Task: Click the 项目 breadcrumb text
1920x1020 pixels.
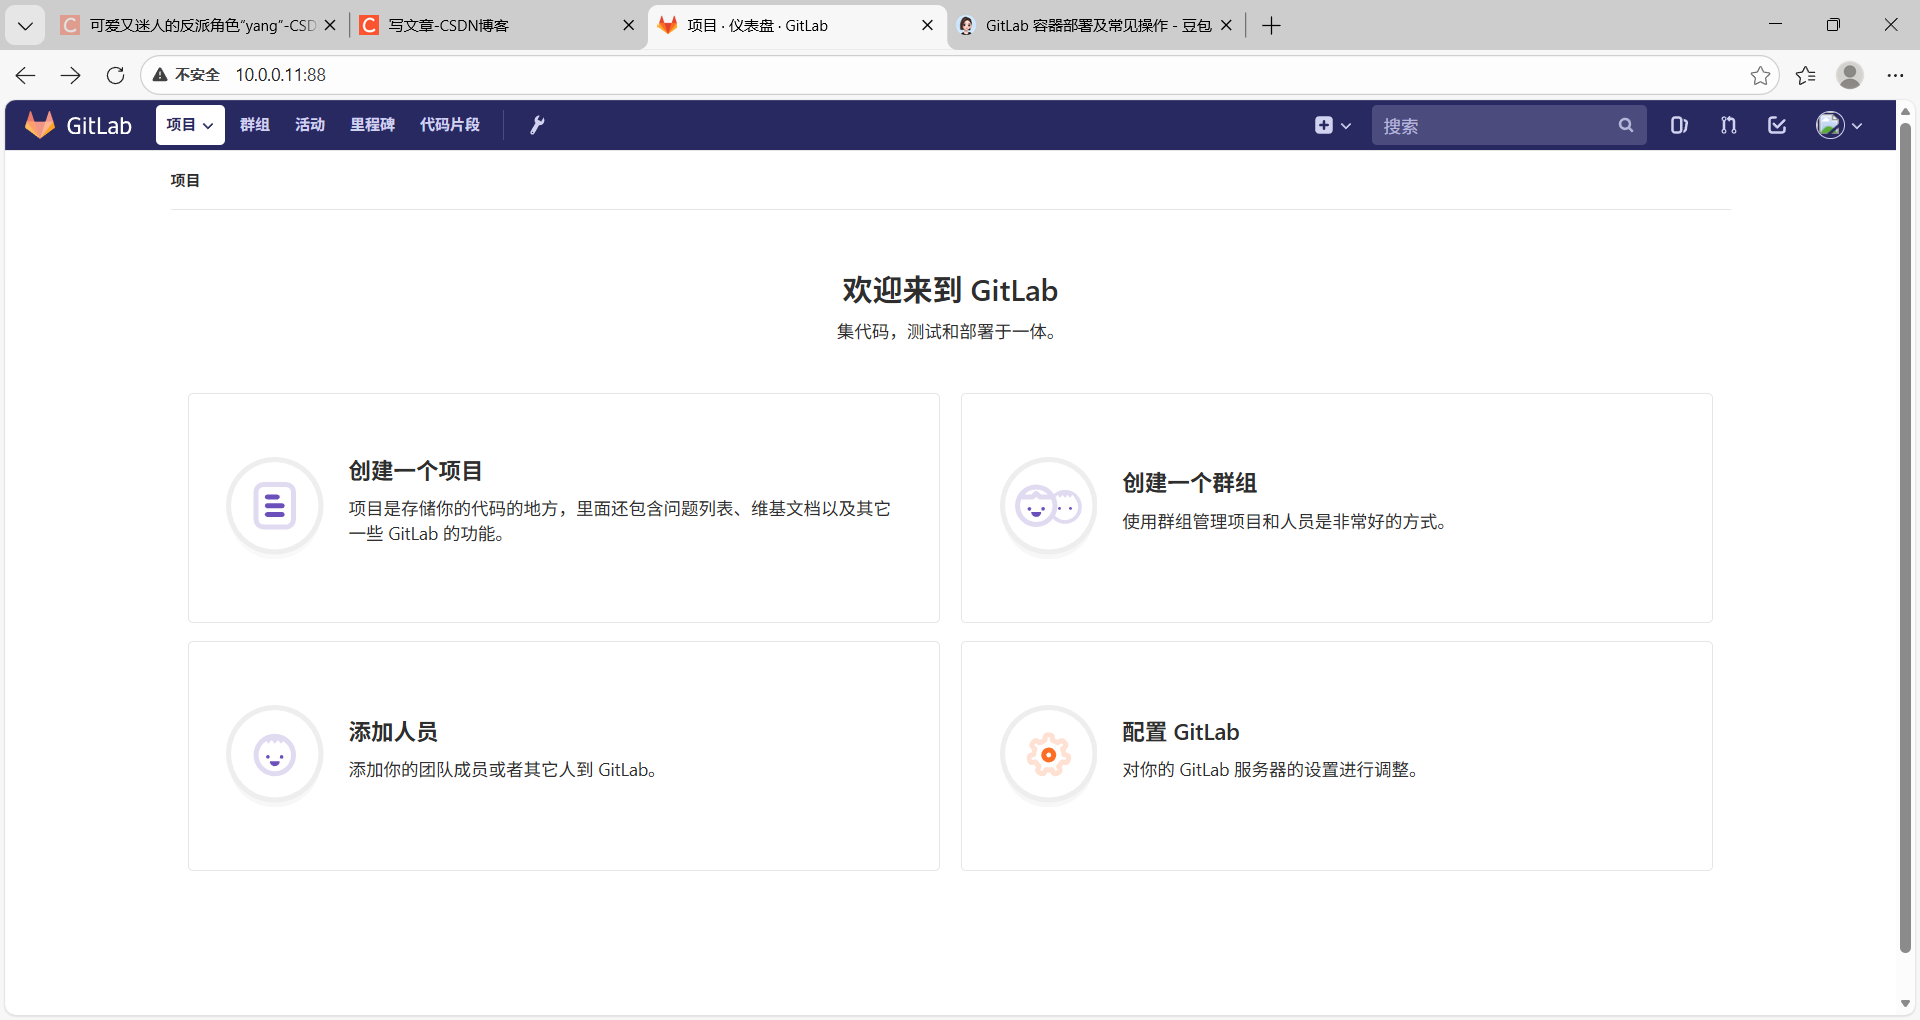Action: pyautogui.click(x=185, y=180)
